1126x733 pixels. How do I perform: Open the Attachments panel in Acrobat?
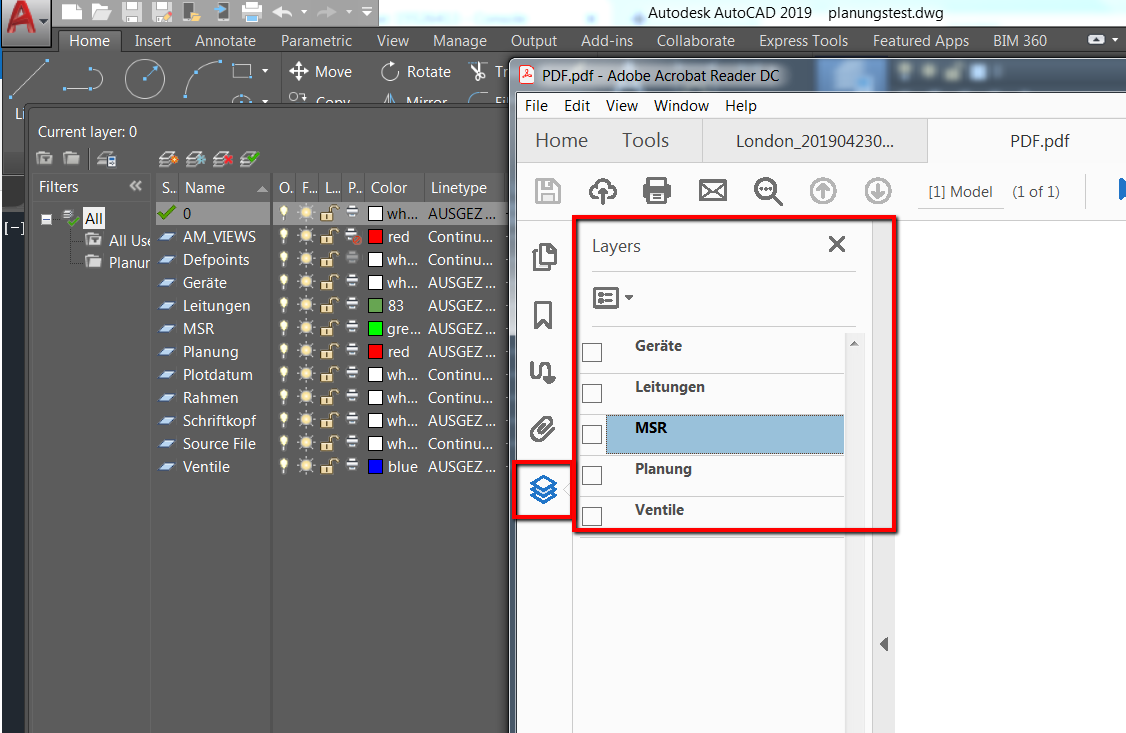point(543,430)
